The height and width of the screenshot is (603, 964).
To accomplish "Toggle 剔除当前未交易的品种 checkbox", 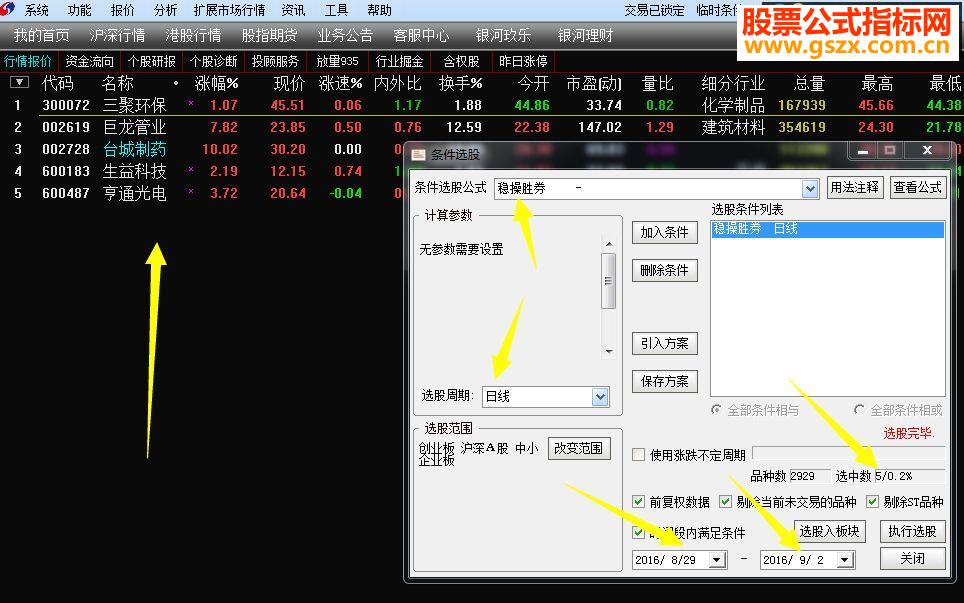I will (725, 502).
